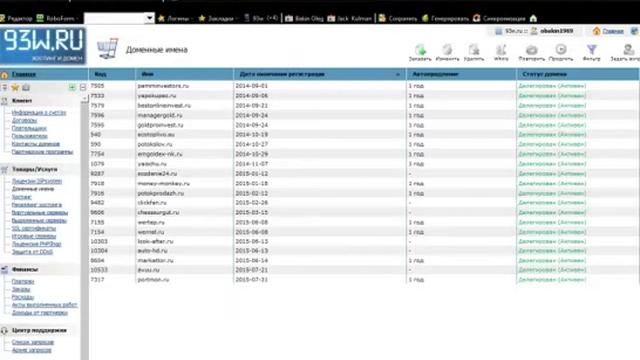Image resolution: width=640 pixels, height=360 pixels.
Task: Open the Главная link at top right
Action: [x=613, y=31]
